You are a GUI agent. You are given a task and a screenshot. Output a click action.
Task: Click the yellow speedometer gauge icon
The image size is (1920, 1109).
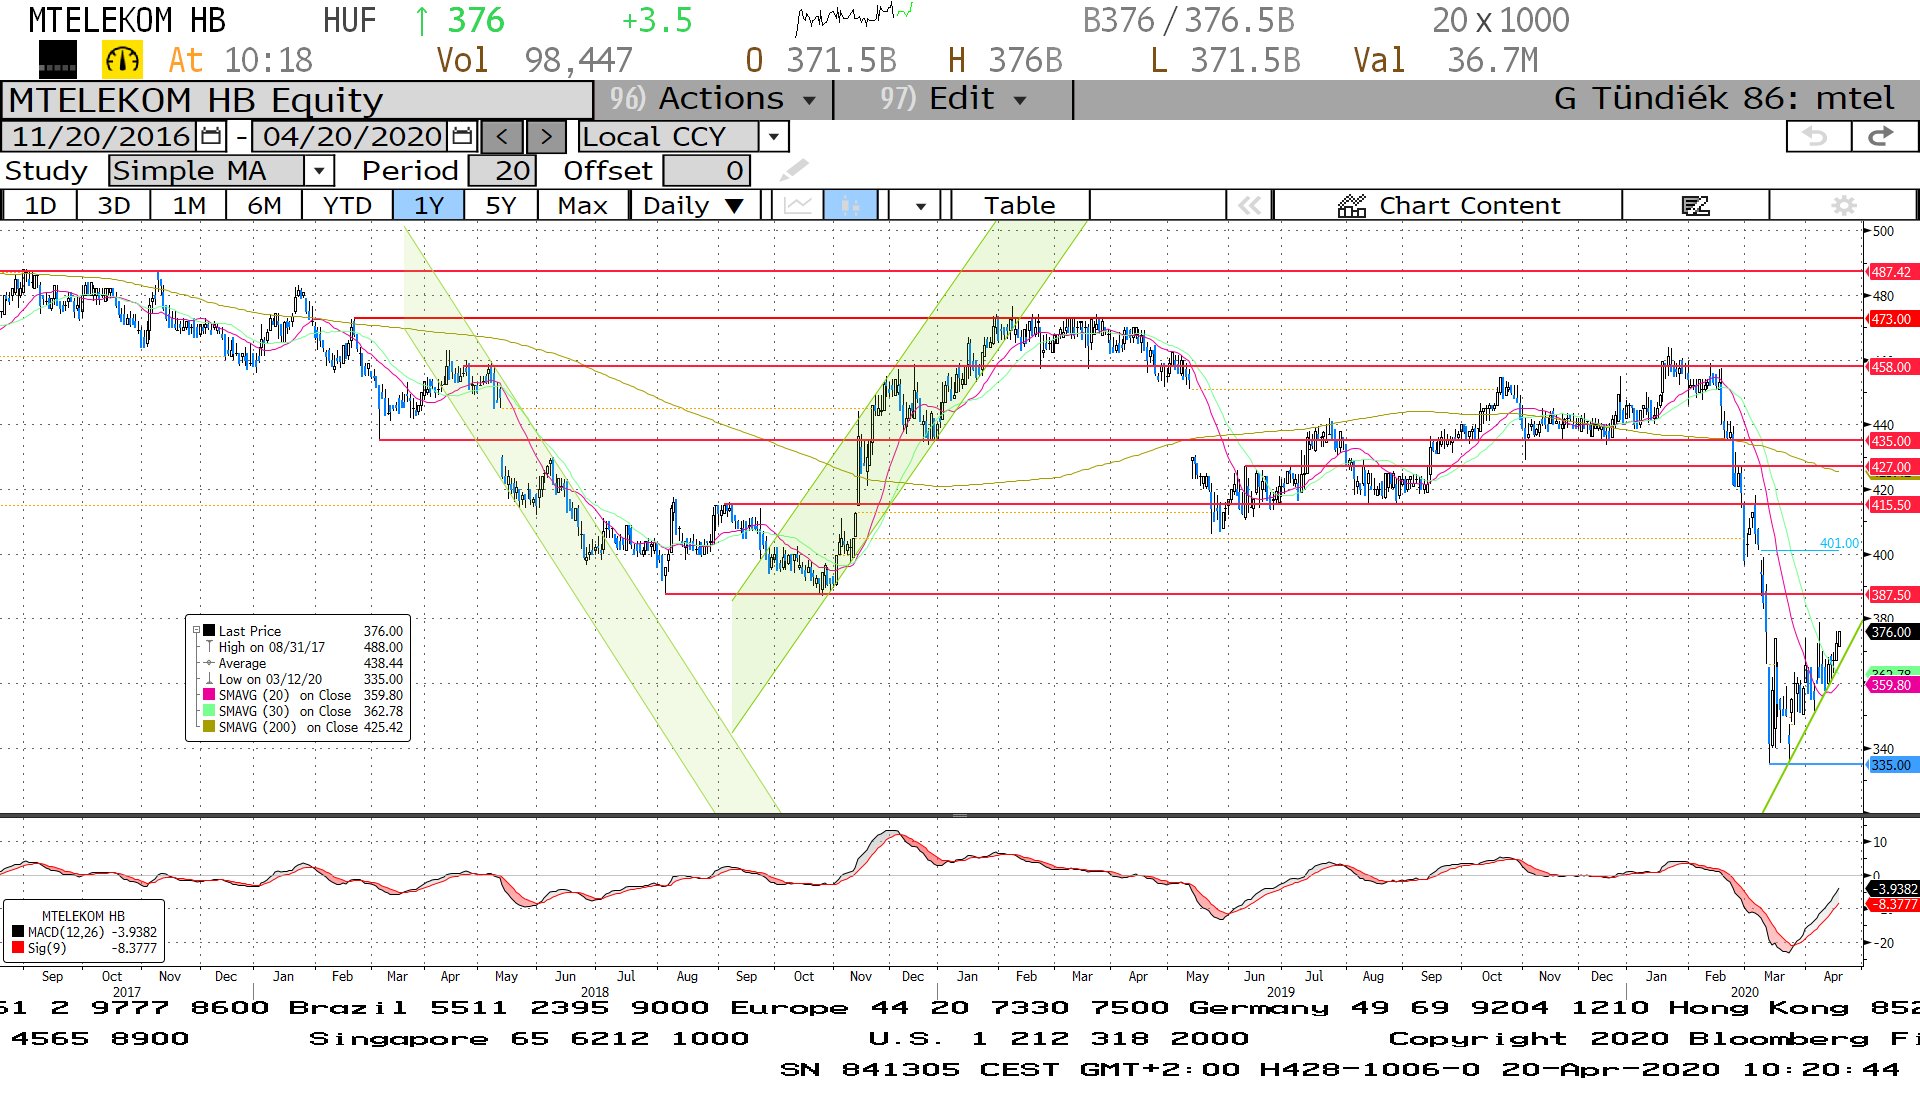click(x=122, y=60)
